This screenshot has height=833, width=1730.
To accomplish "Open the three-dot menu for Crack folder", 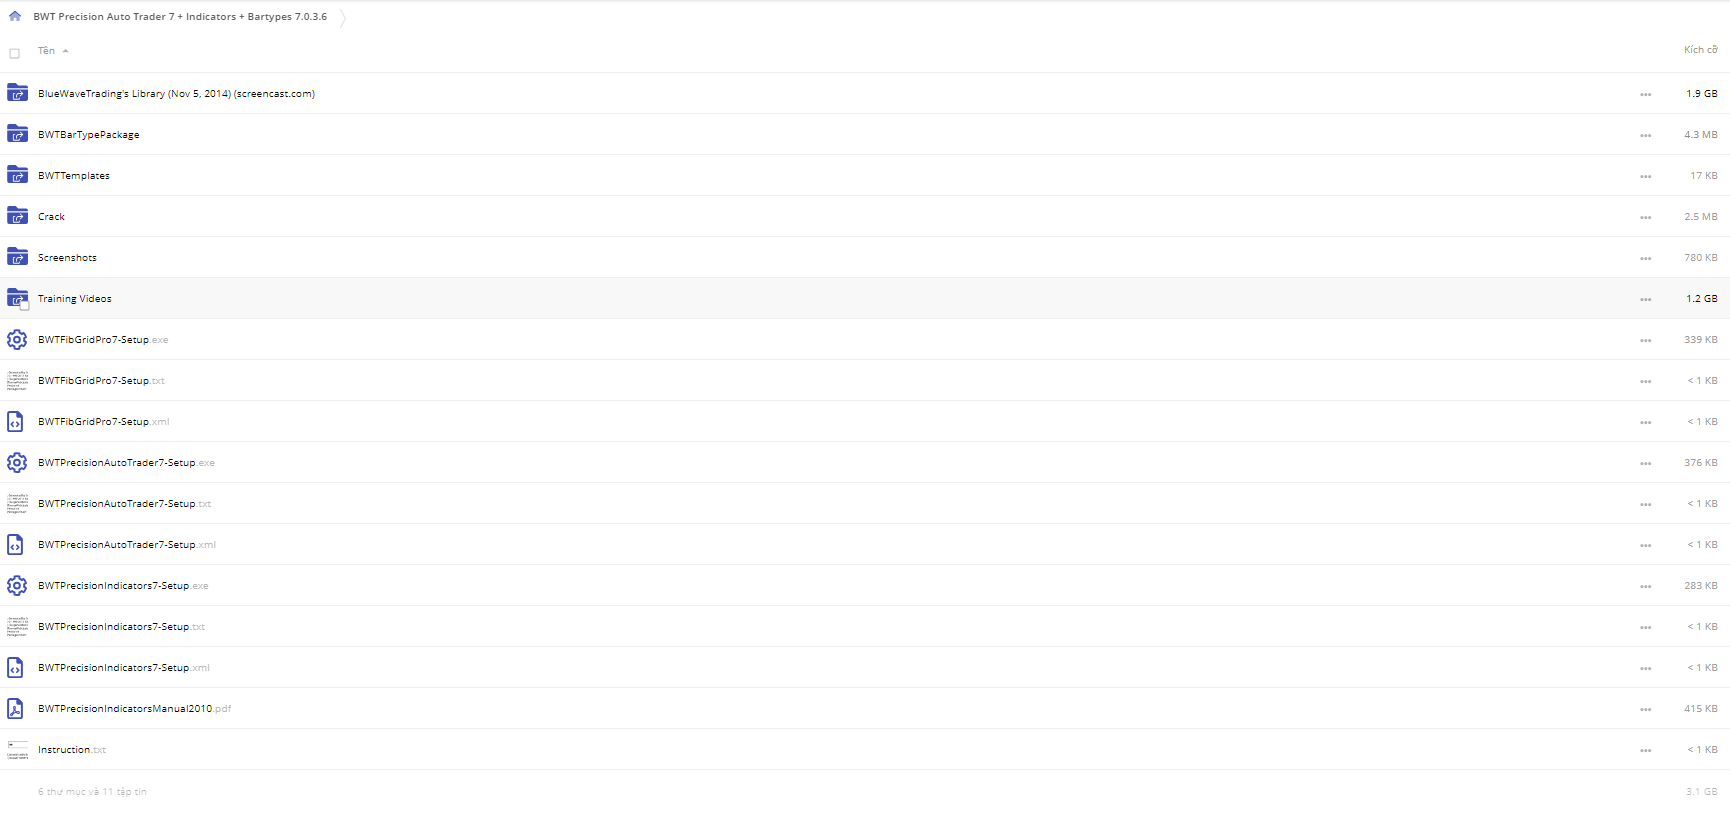I will [1645, 217].
